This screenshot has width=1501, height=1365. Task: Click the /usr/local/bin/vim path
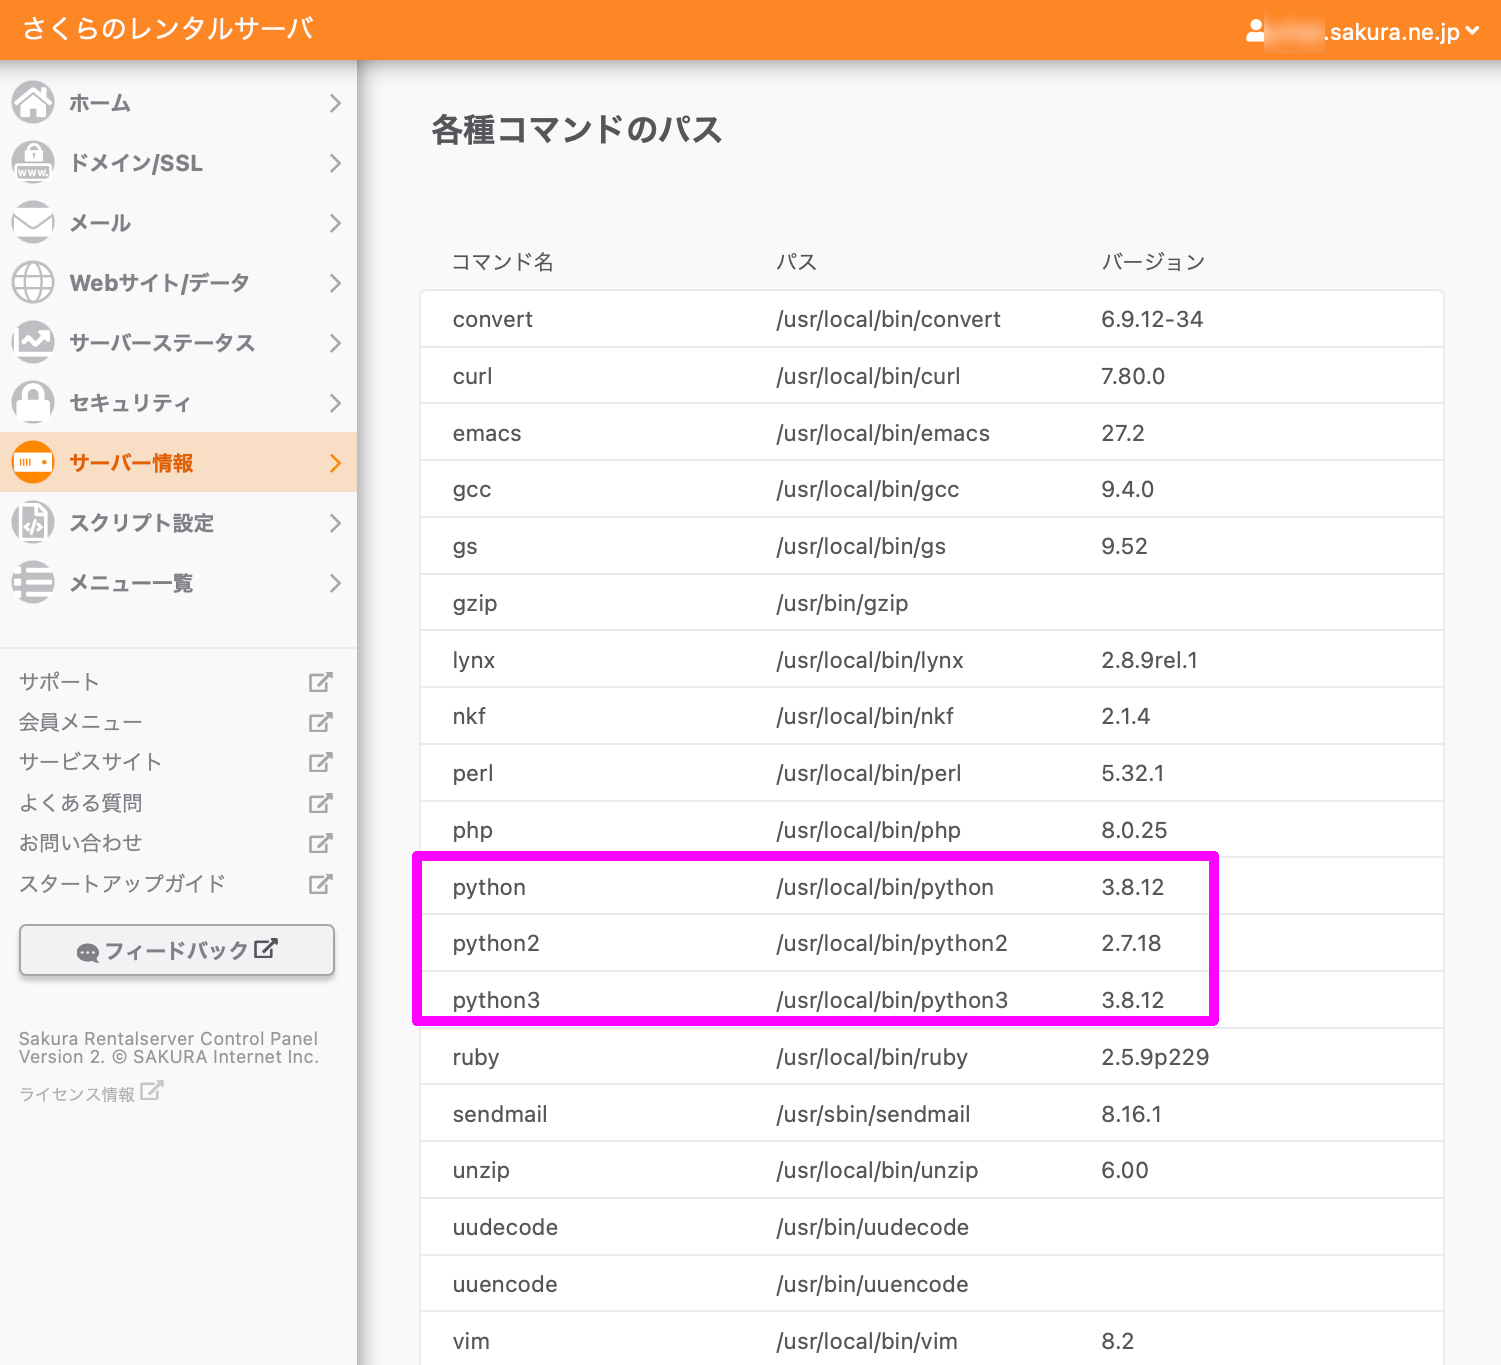coord(866,1341)
